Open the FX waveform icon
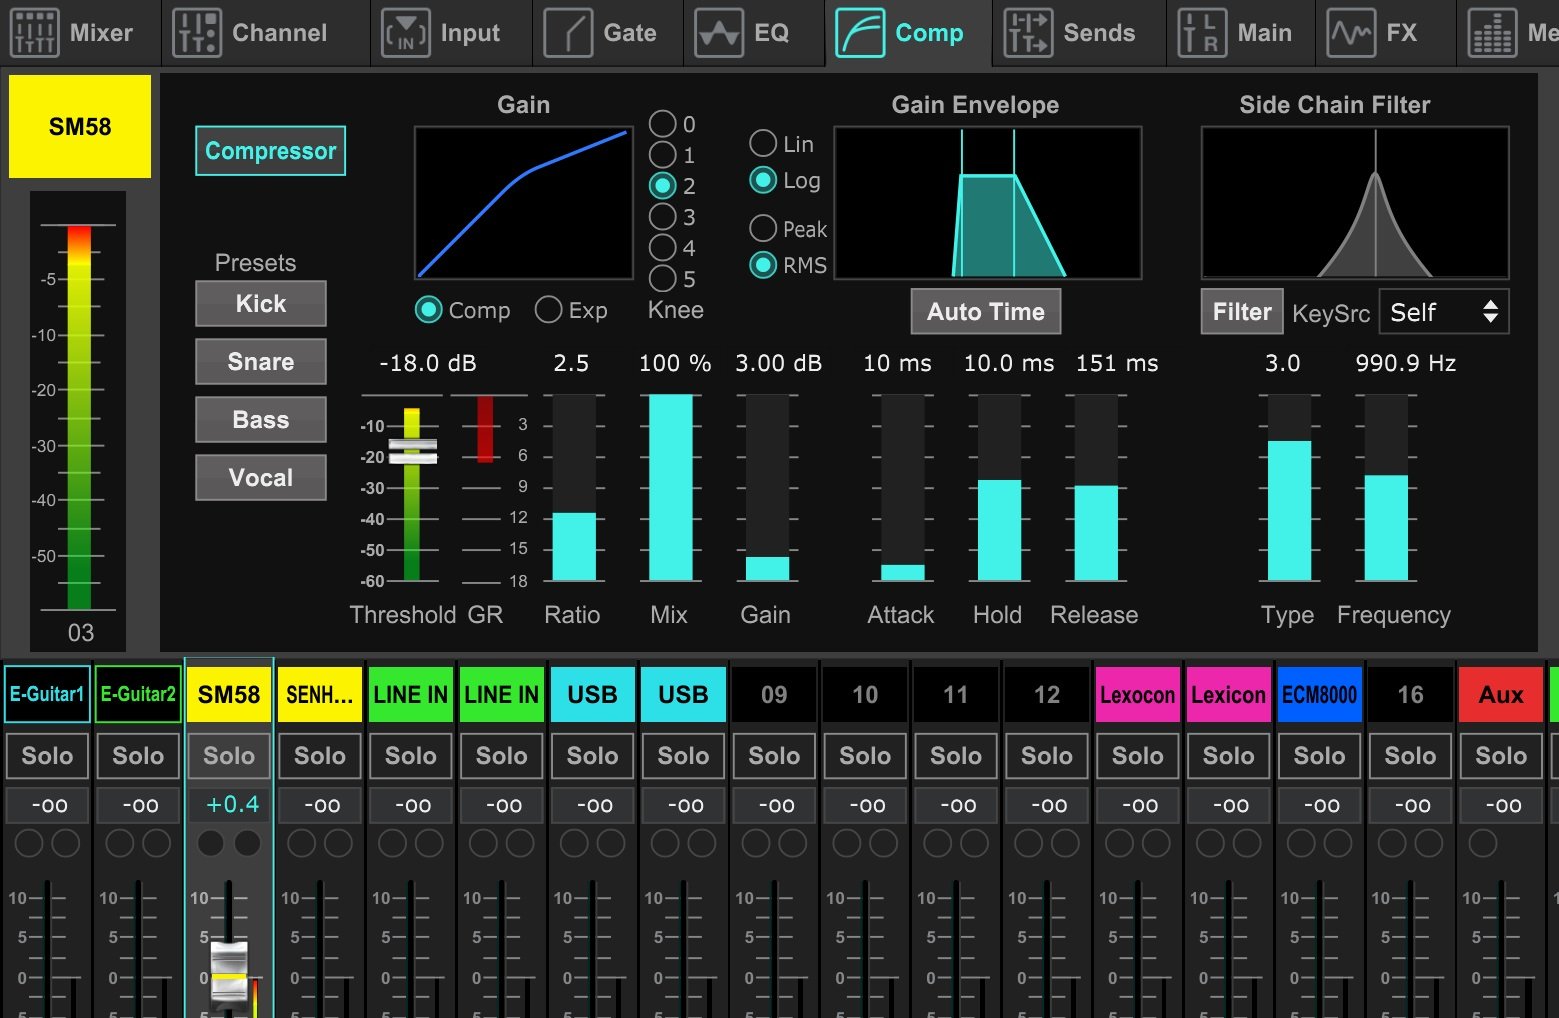The width and height of the screenshot is (1559, 1018). pos(1351,33)
